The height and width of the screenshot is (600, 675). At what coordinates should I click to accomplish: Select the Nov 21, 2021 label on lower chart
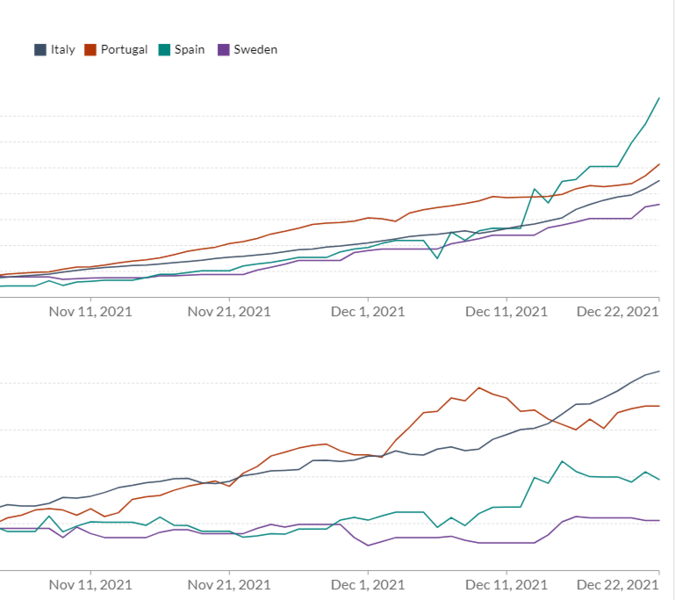pos(229,583)
